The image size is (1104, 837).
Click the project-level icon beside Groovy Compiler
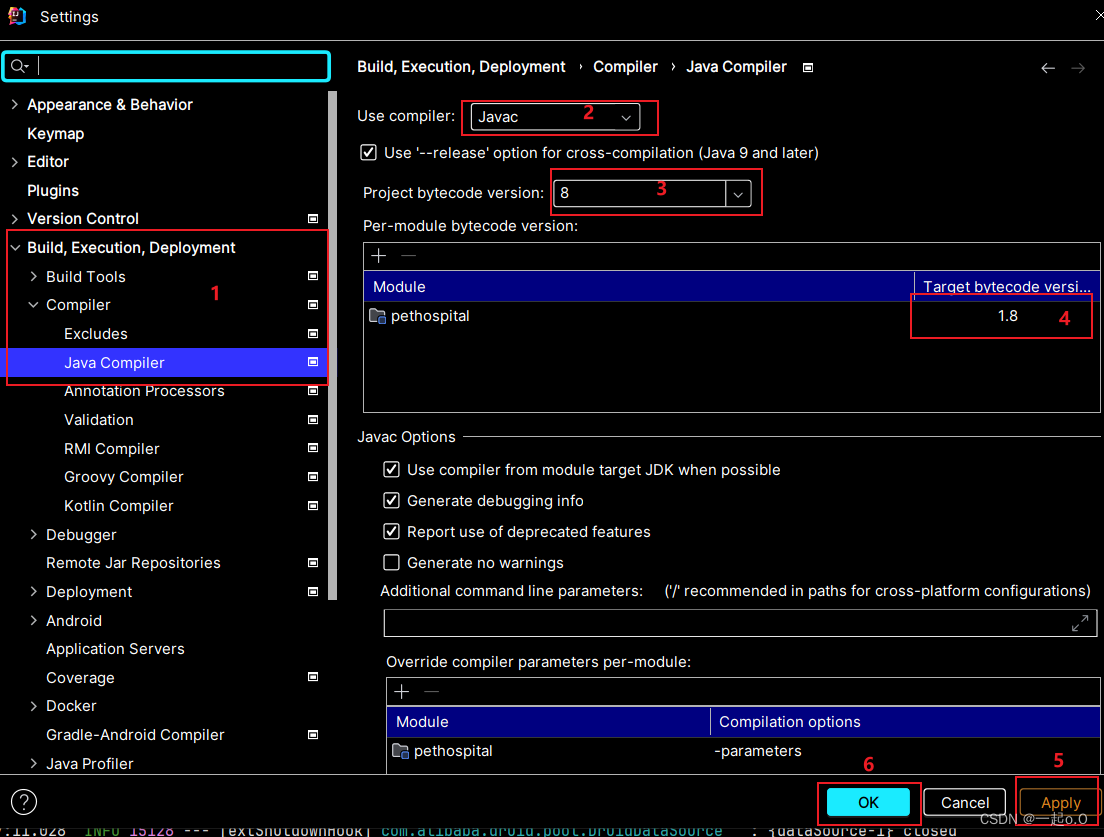pyautogui.click(x=313, y=477)
